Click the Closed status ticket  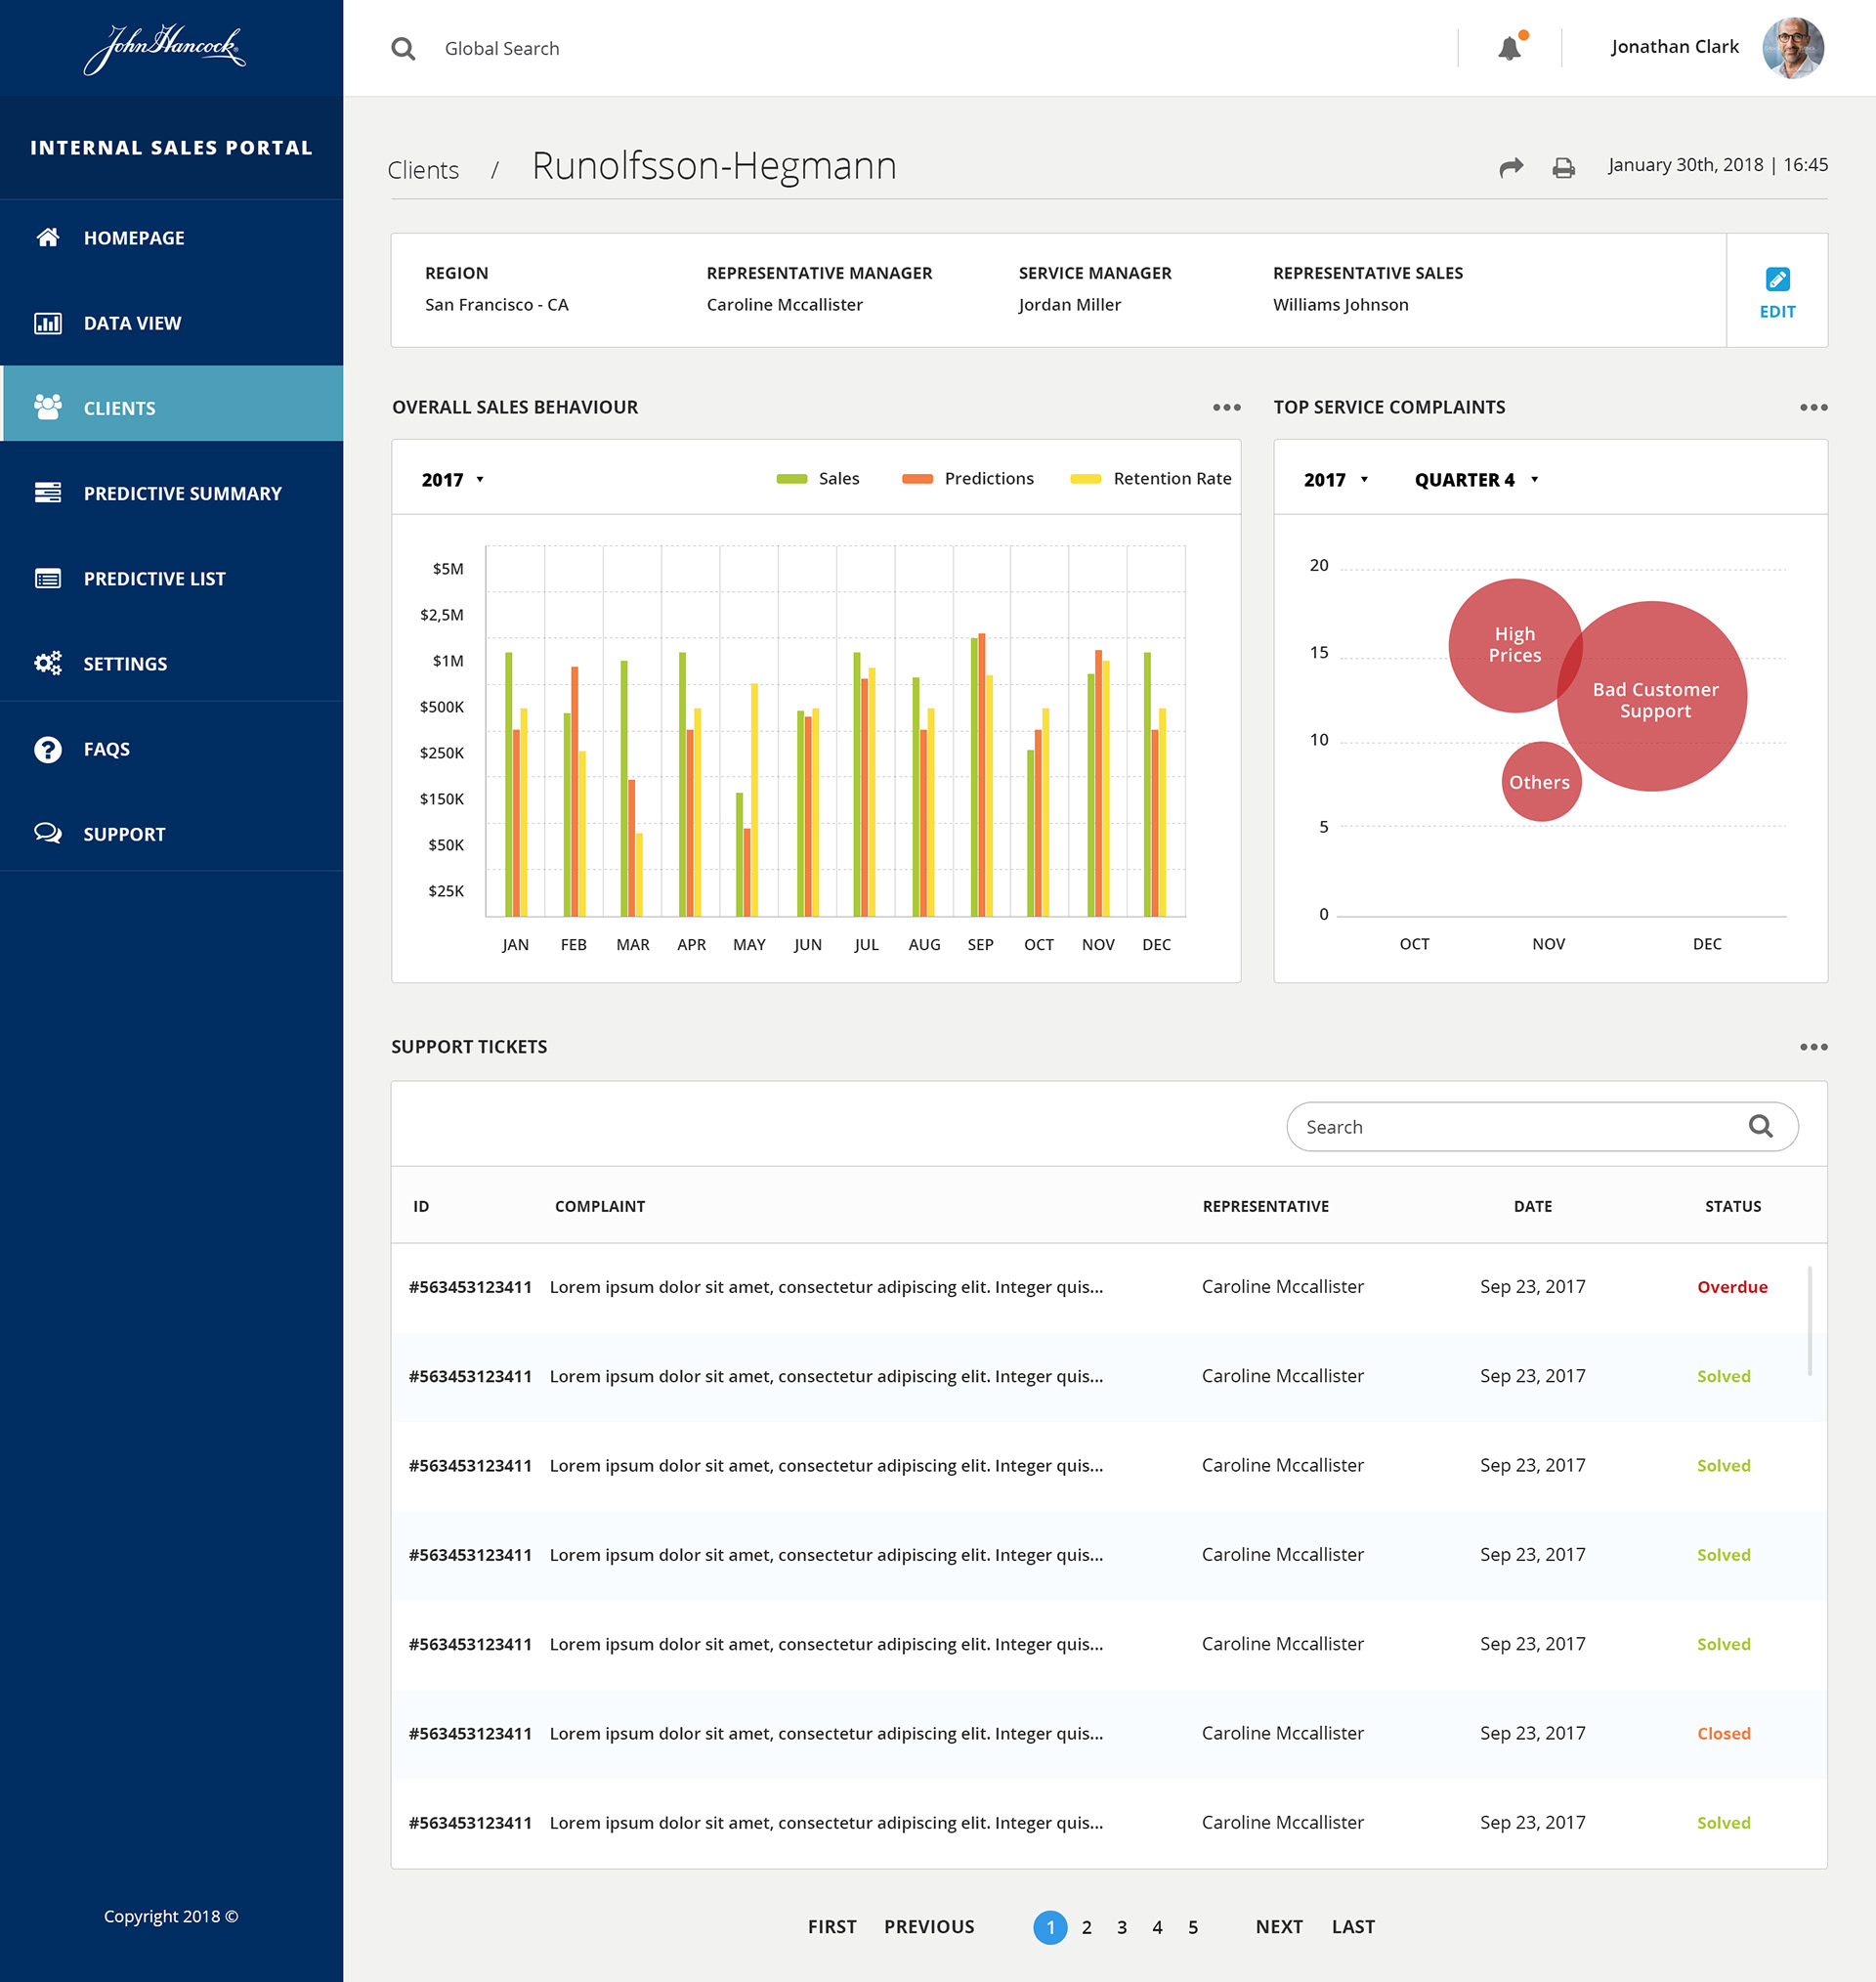[x=1724, y=1734]
